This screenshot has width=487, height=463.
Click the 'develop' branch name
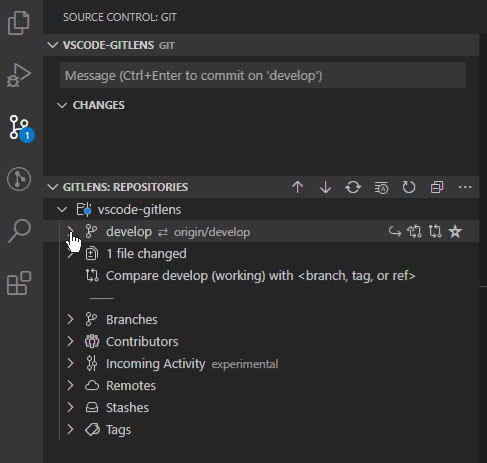tap(129, 232)
